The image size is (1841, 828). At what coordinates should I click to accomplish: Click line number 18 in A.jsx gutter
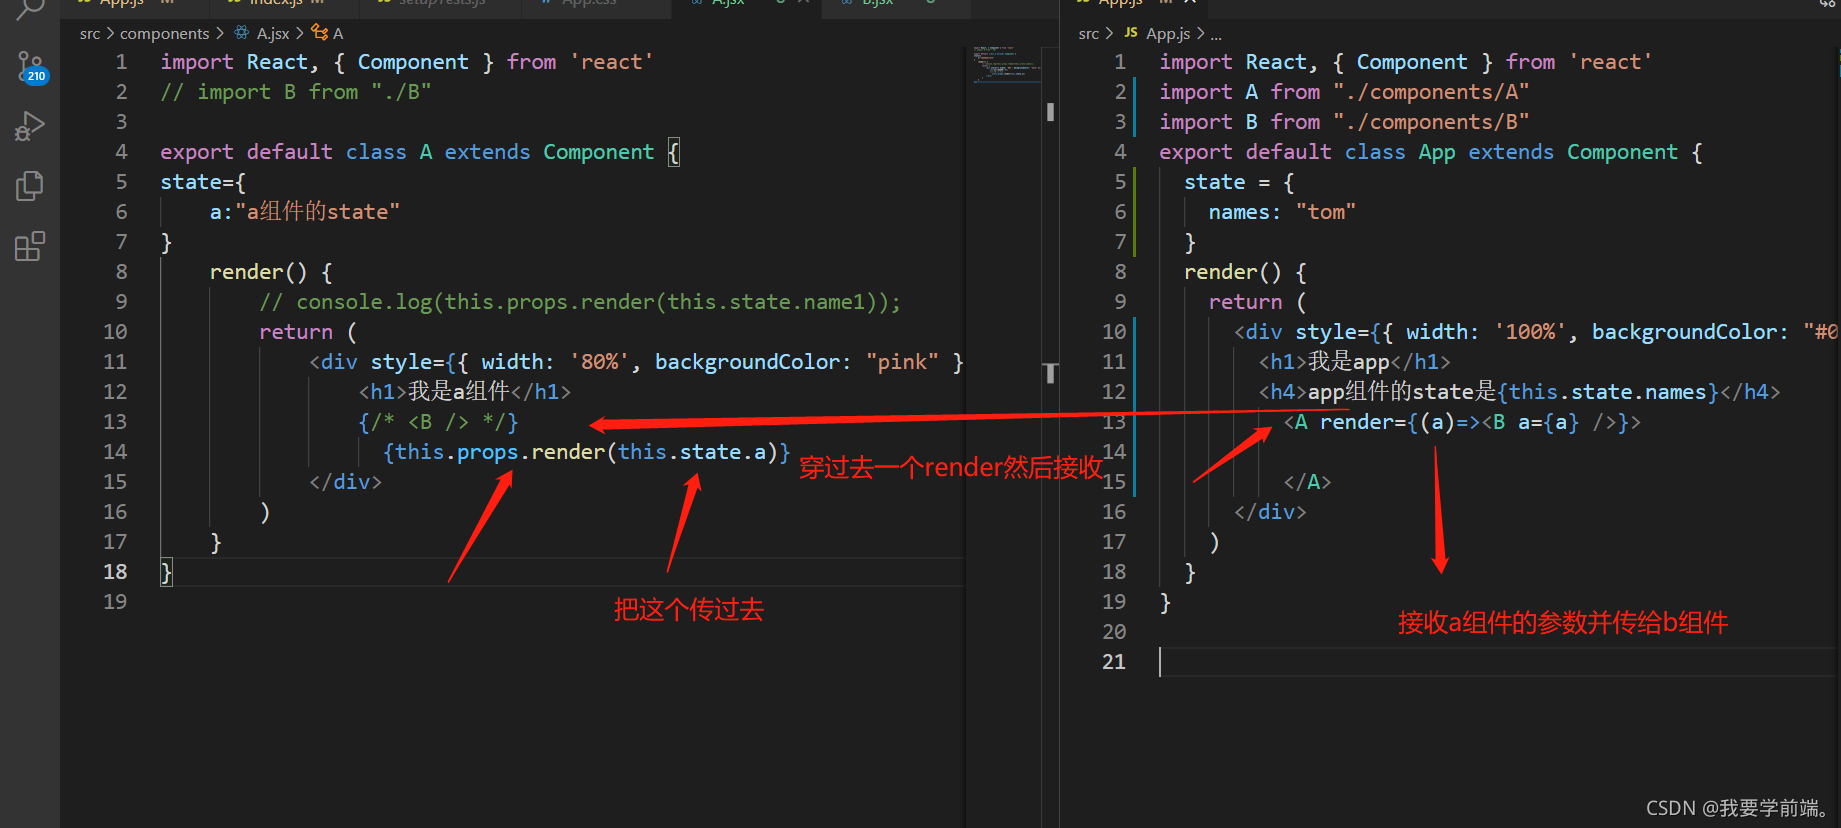pos(115,572)
